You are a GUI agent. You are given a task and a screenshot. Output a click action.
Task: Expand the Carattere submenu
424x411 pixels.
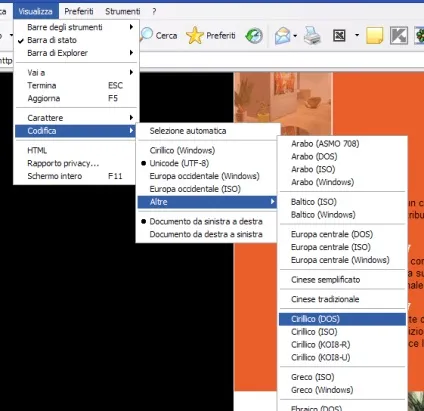[76, 118]
